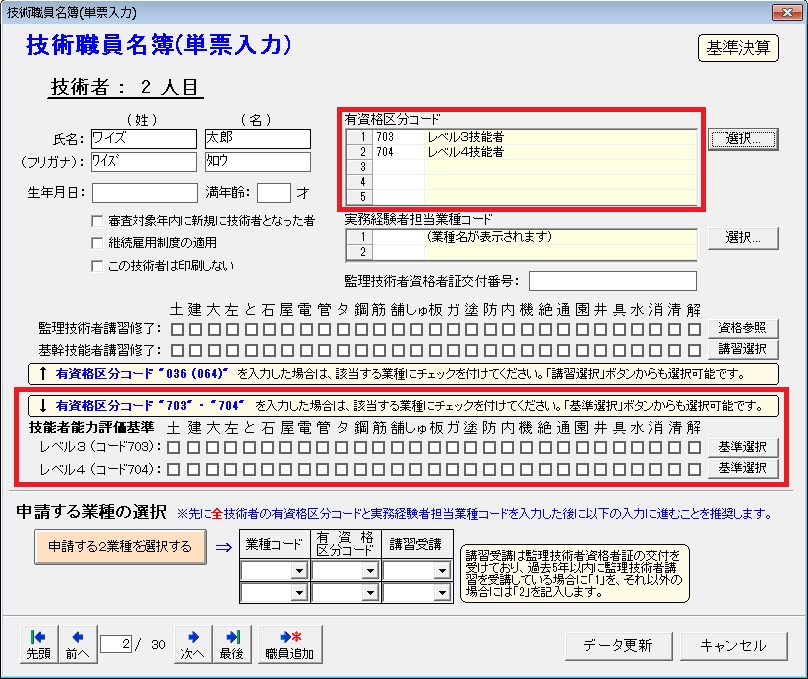Check 審査対象年内に新規に技術者となった者 checkbox

coord(96,221)
